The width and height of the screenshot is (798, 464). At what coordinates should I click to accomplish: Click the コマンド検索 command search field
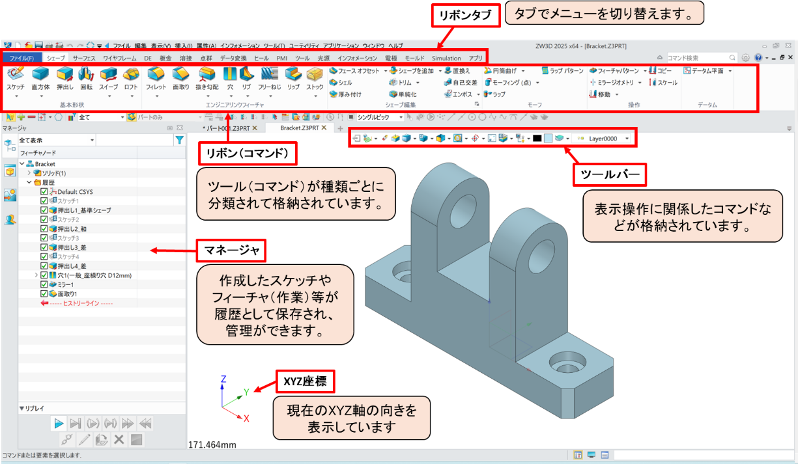pos(701,58)
